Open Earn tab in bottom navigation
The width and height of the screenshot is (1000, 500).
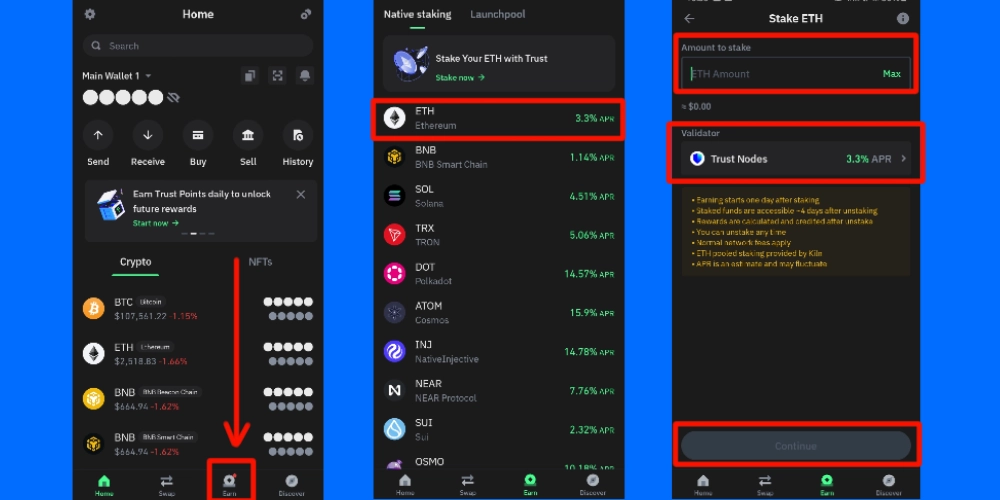tap(230, 482)
